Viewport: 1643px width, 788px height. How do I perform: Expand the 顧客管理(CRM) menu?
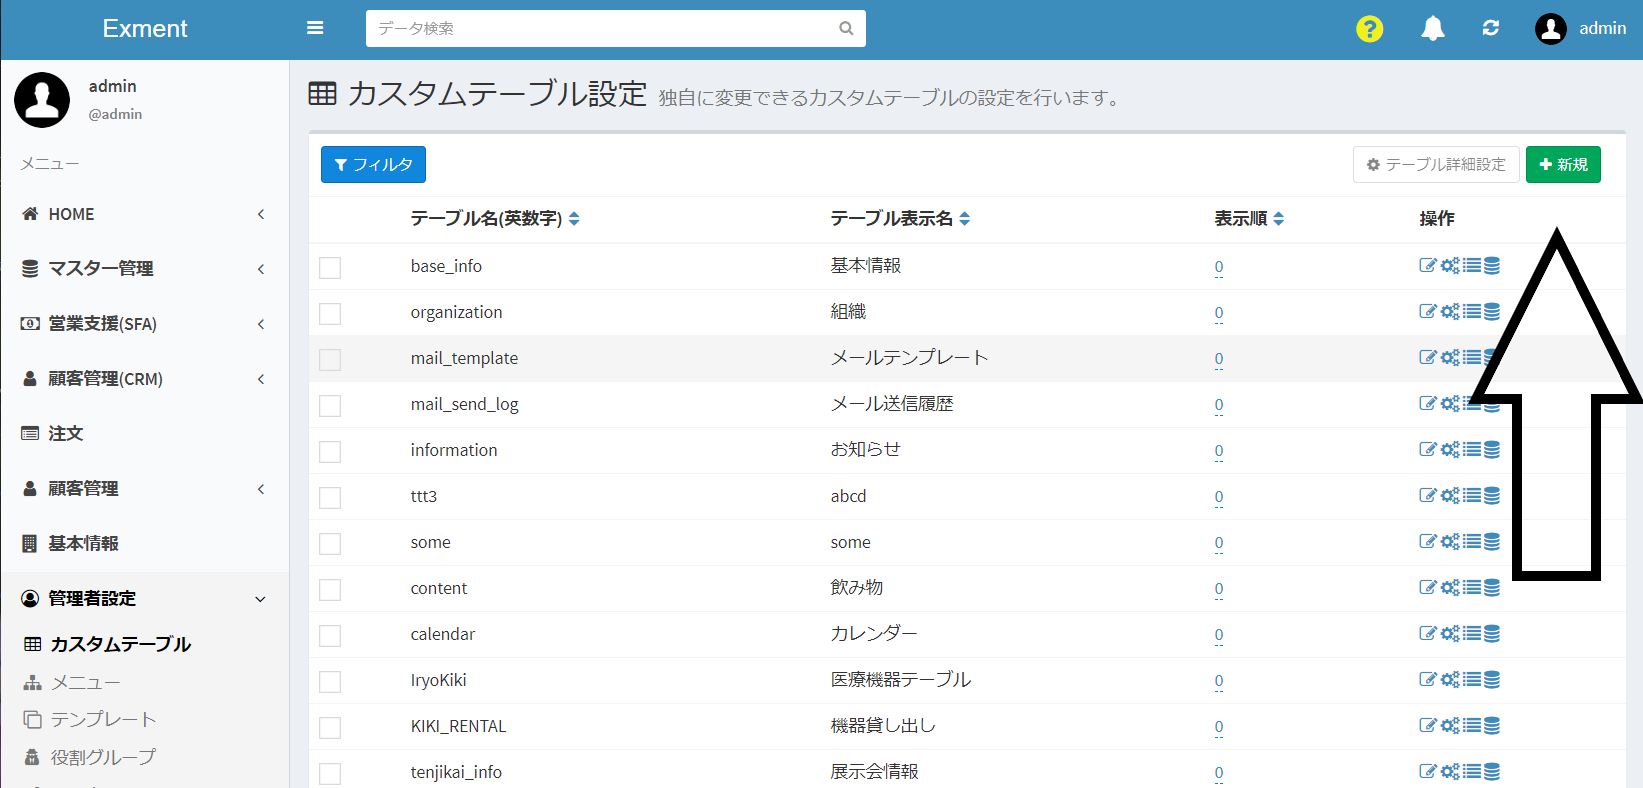click(145, 379)
